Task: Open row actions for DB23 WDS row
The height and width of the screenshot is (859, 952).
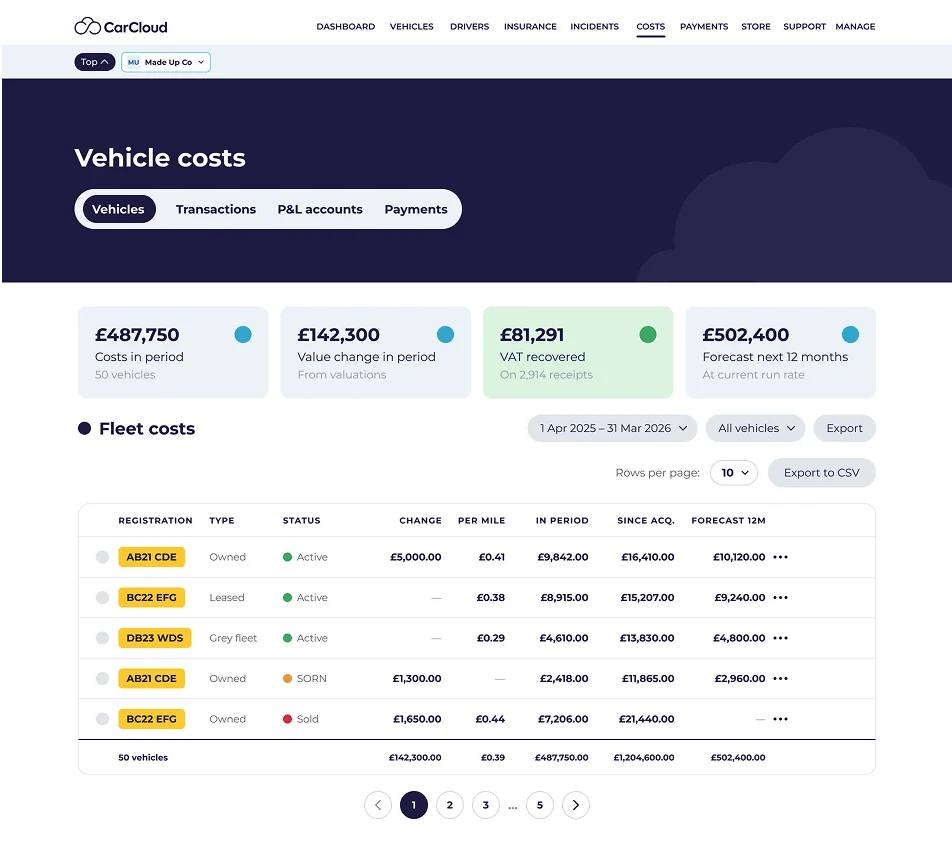Action: tap(780, 638)
